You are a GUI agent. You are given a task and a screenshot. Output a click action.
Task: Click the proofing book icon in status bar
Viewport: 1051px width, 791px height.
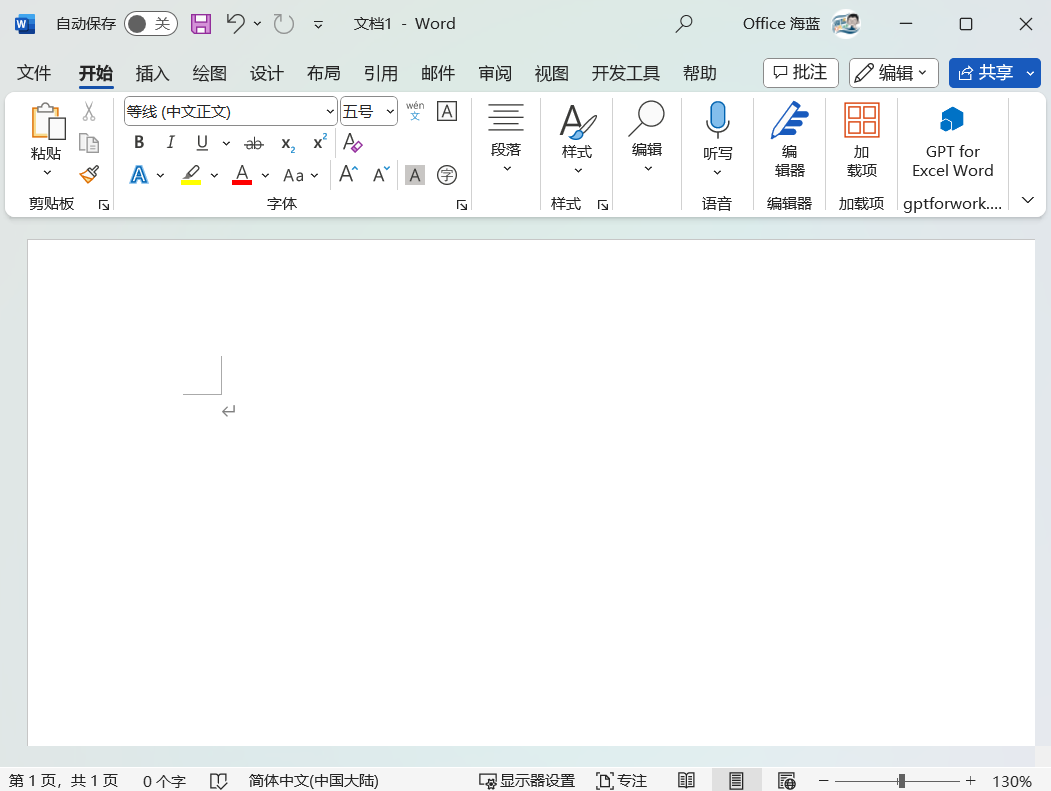coord(219,780)
